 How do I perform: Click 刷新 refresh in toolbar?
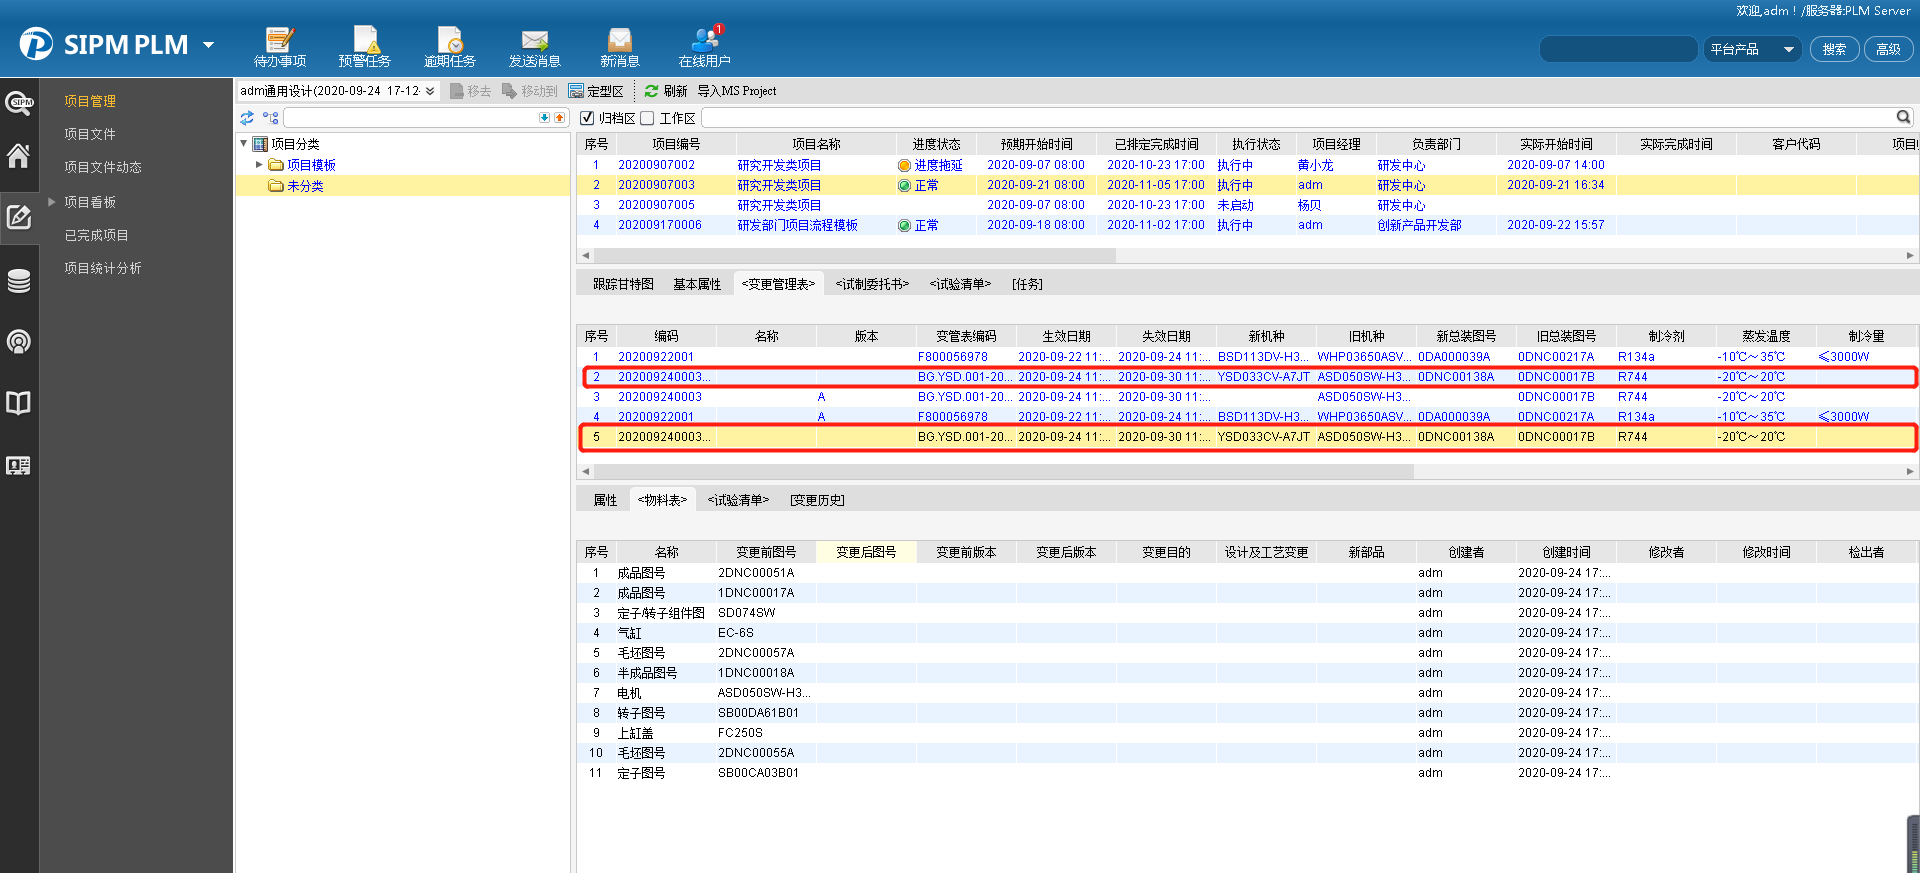[x=666, y=91]
